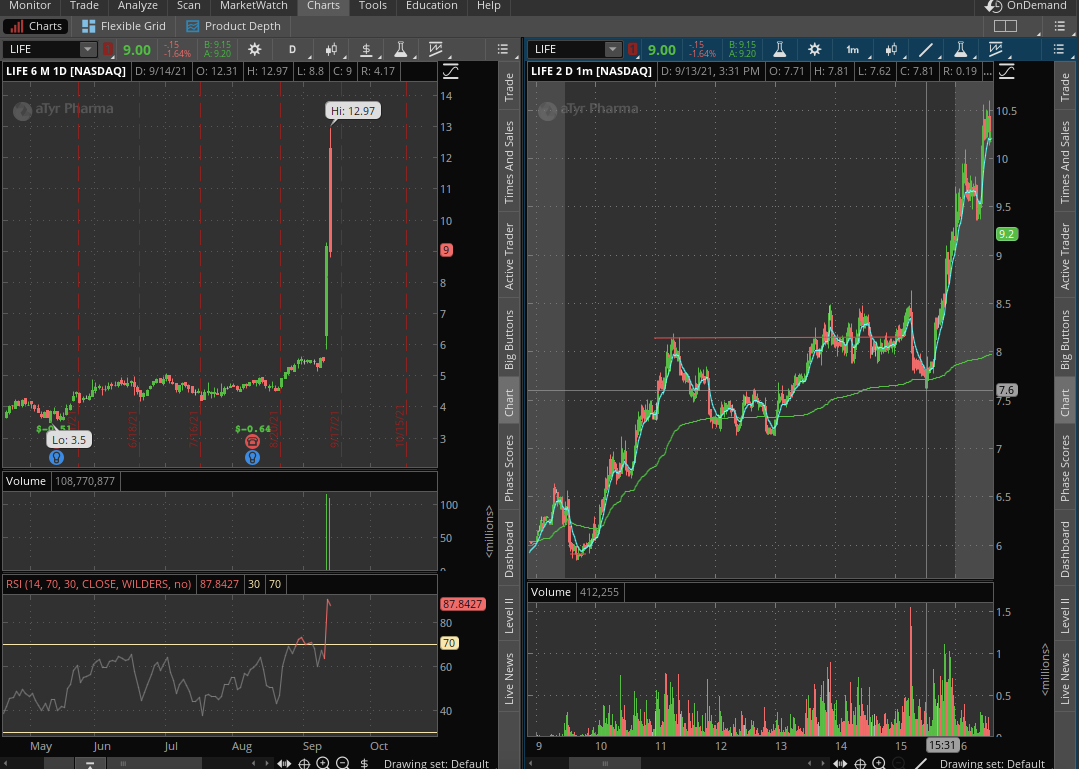
Task: Toggle right chart price scale mode icon
Action: [x=1007, y=72]
